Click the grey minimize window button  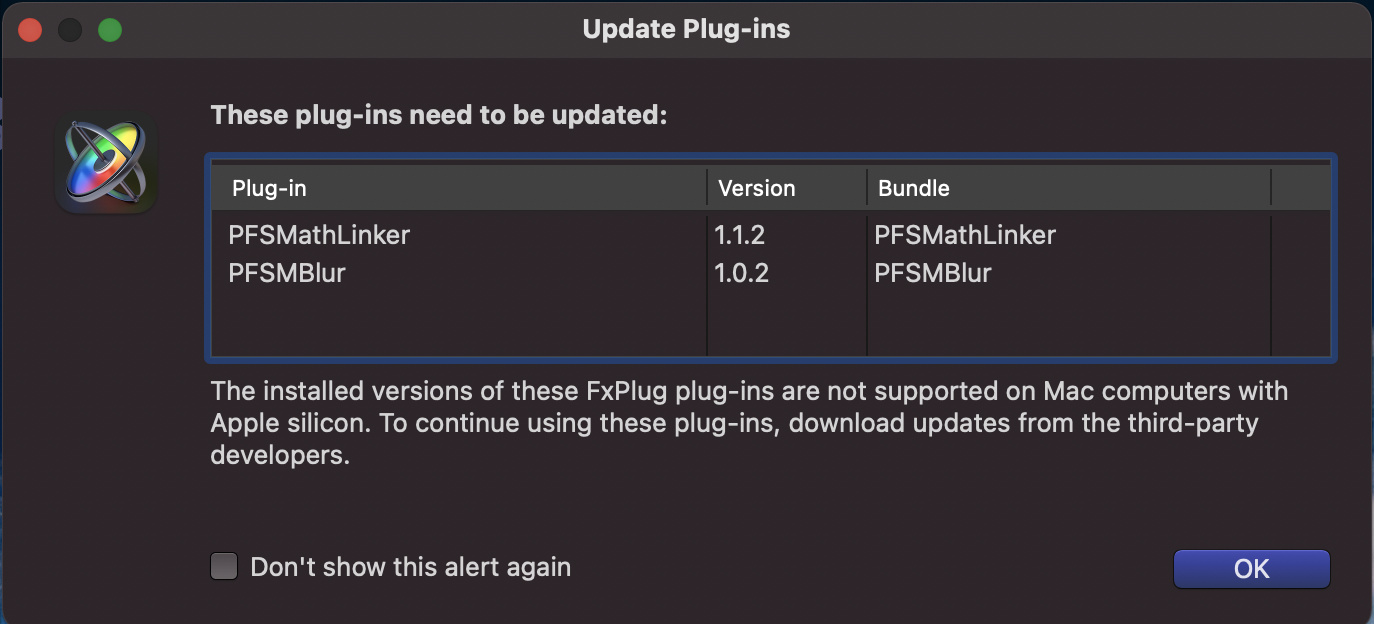[70, 30]
